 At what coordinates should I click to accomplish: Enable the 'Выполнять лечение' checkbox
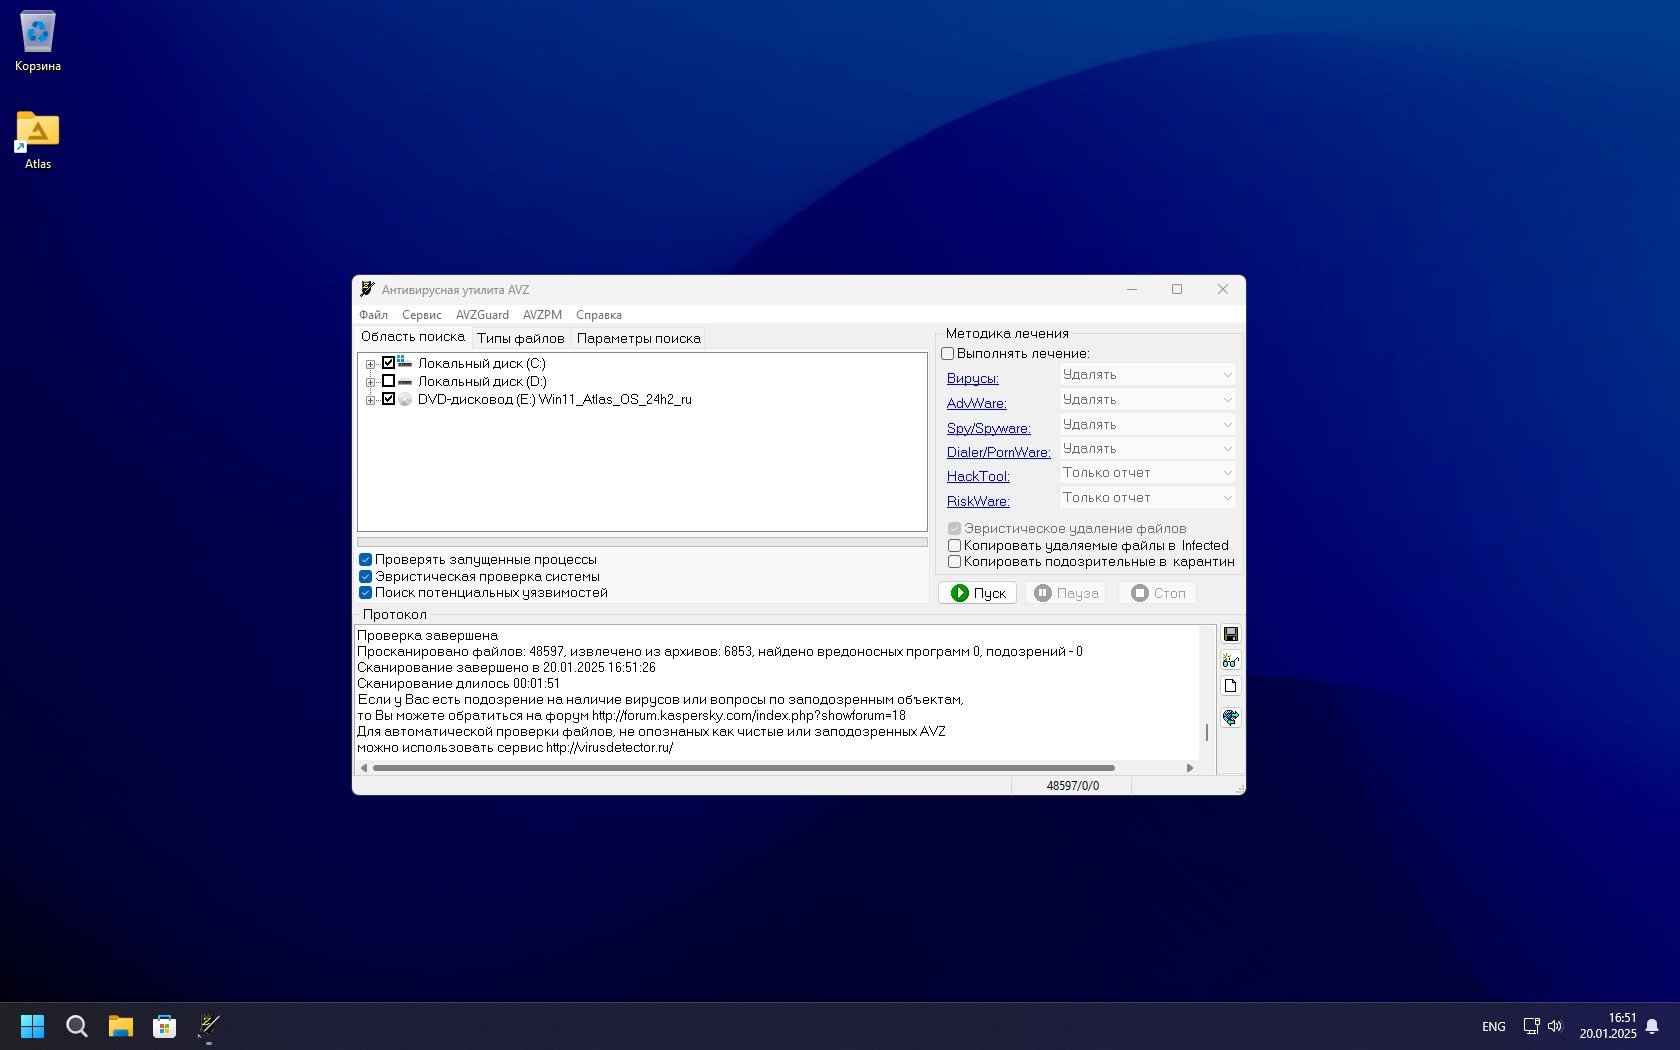tap(948, 354)
